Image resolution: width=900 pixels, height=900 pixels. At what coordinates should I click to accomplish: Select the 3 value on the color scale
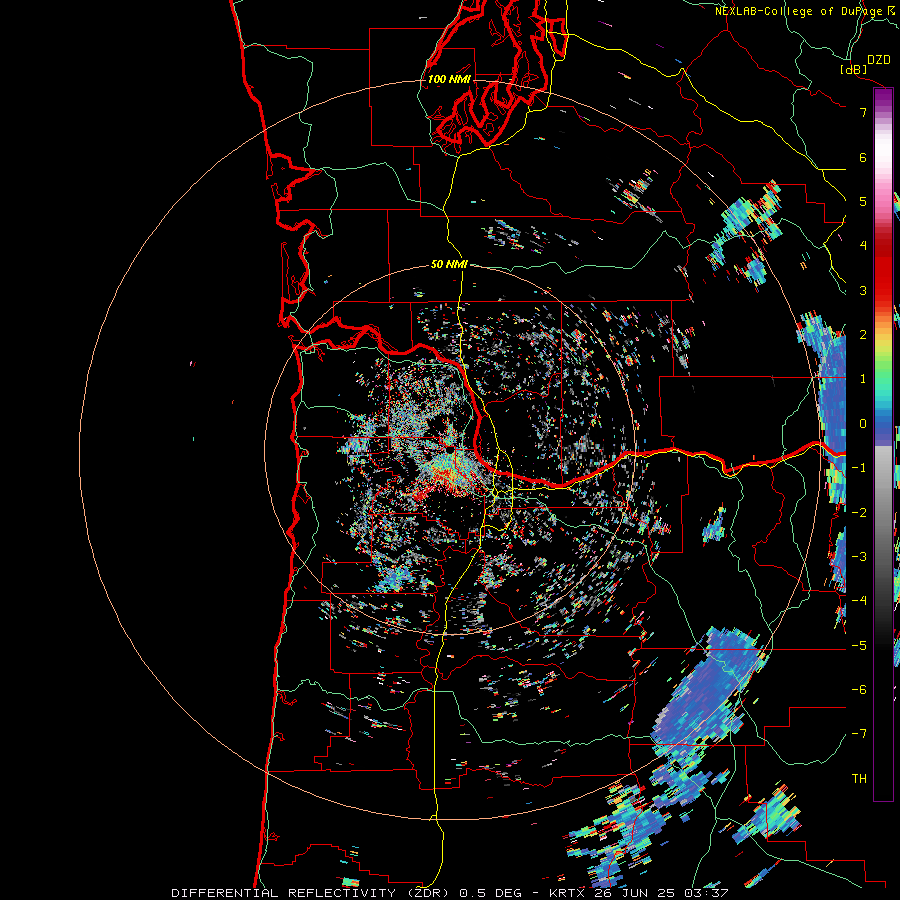point(863,290)
